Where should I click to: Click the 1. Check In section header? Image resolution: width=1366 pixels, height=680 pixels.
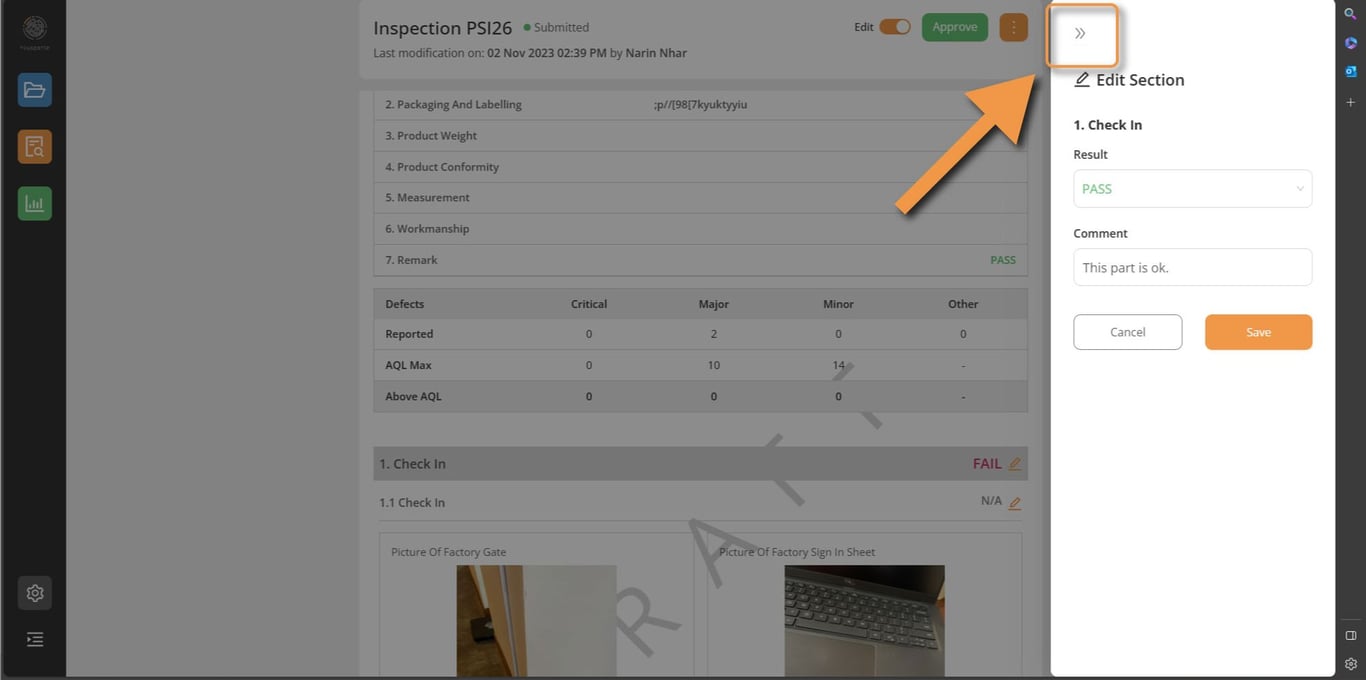(x=700, y=464)
